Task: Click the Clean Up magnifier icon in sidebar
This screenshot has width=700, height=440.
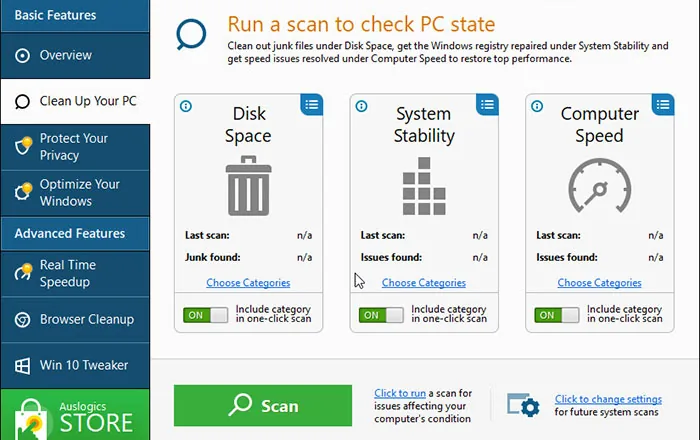Action: click(22, 102)
